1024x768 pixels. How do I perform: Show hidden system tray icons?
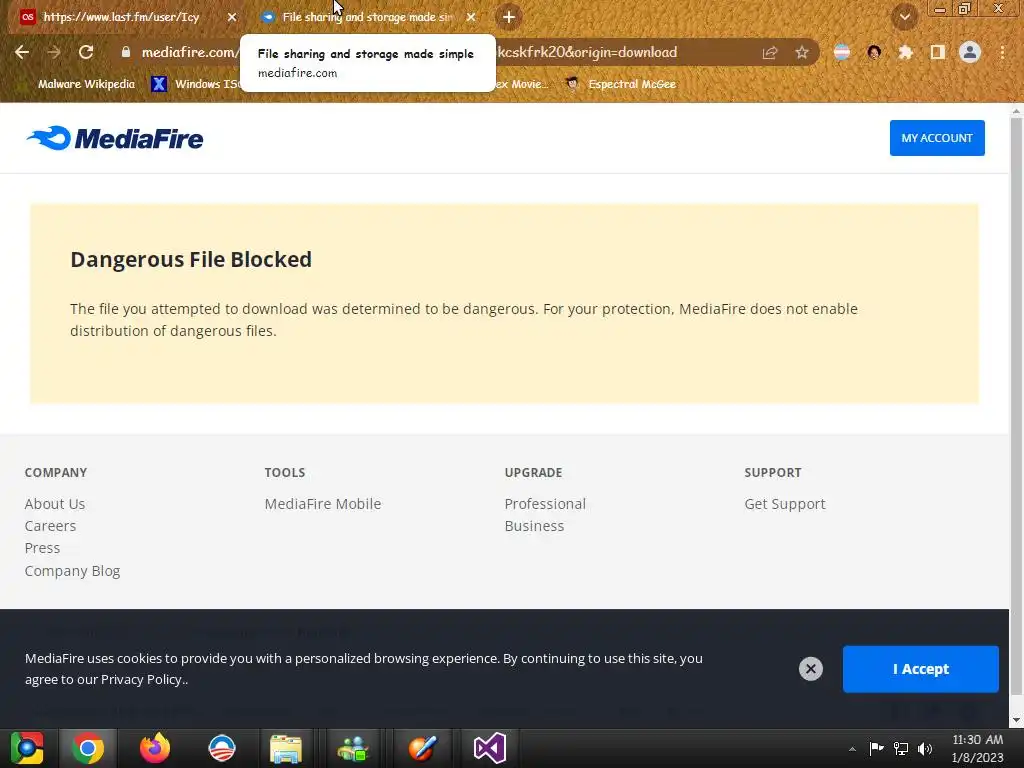(x=852, y=749)
